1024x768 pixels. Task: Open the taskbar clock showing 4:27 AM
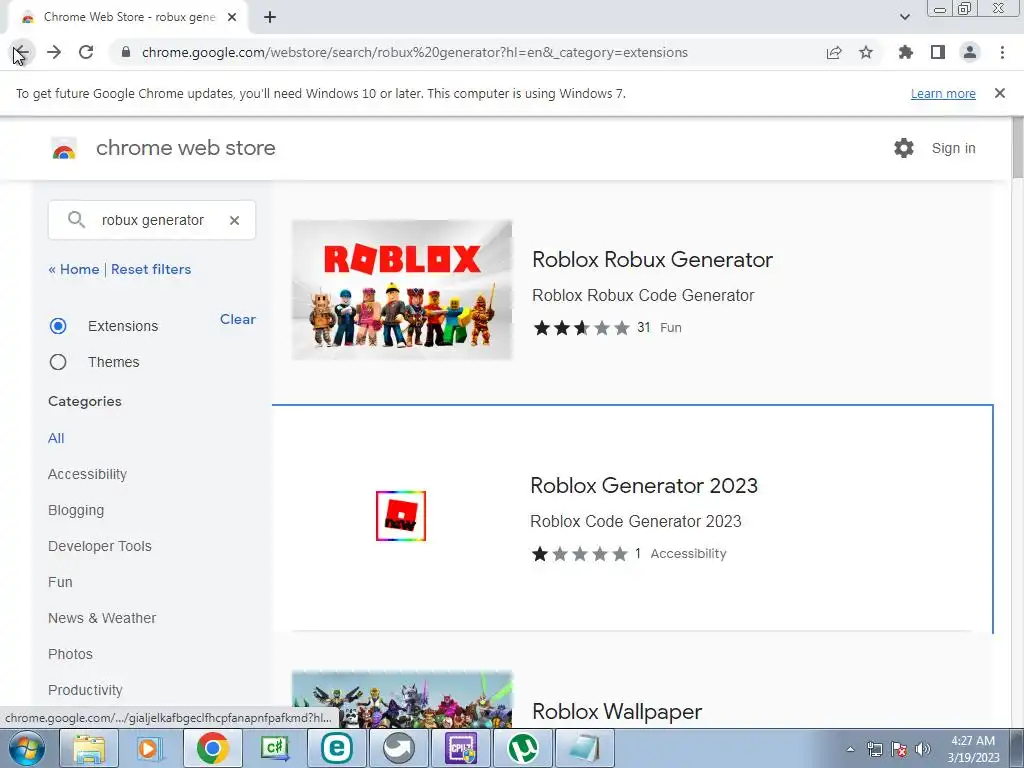[x=973, y=749]
